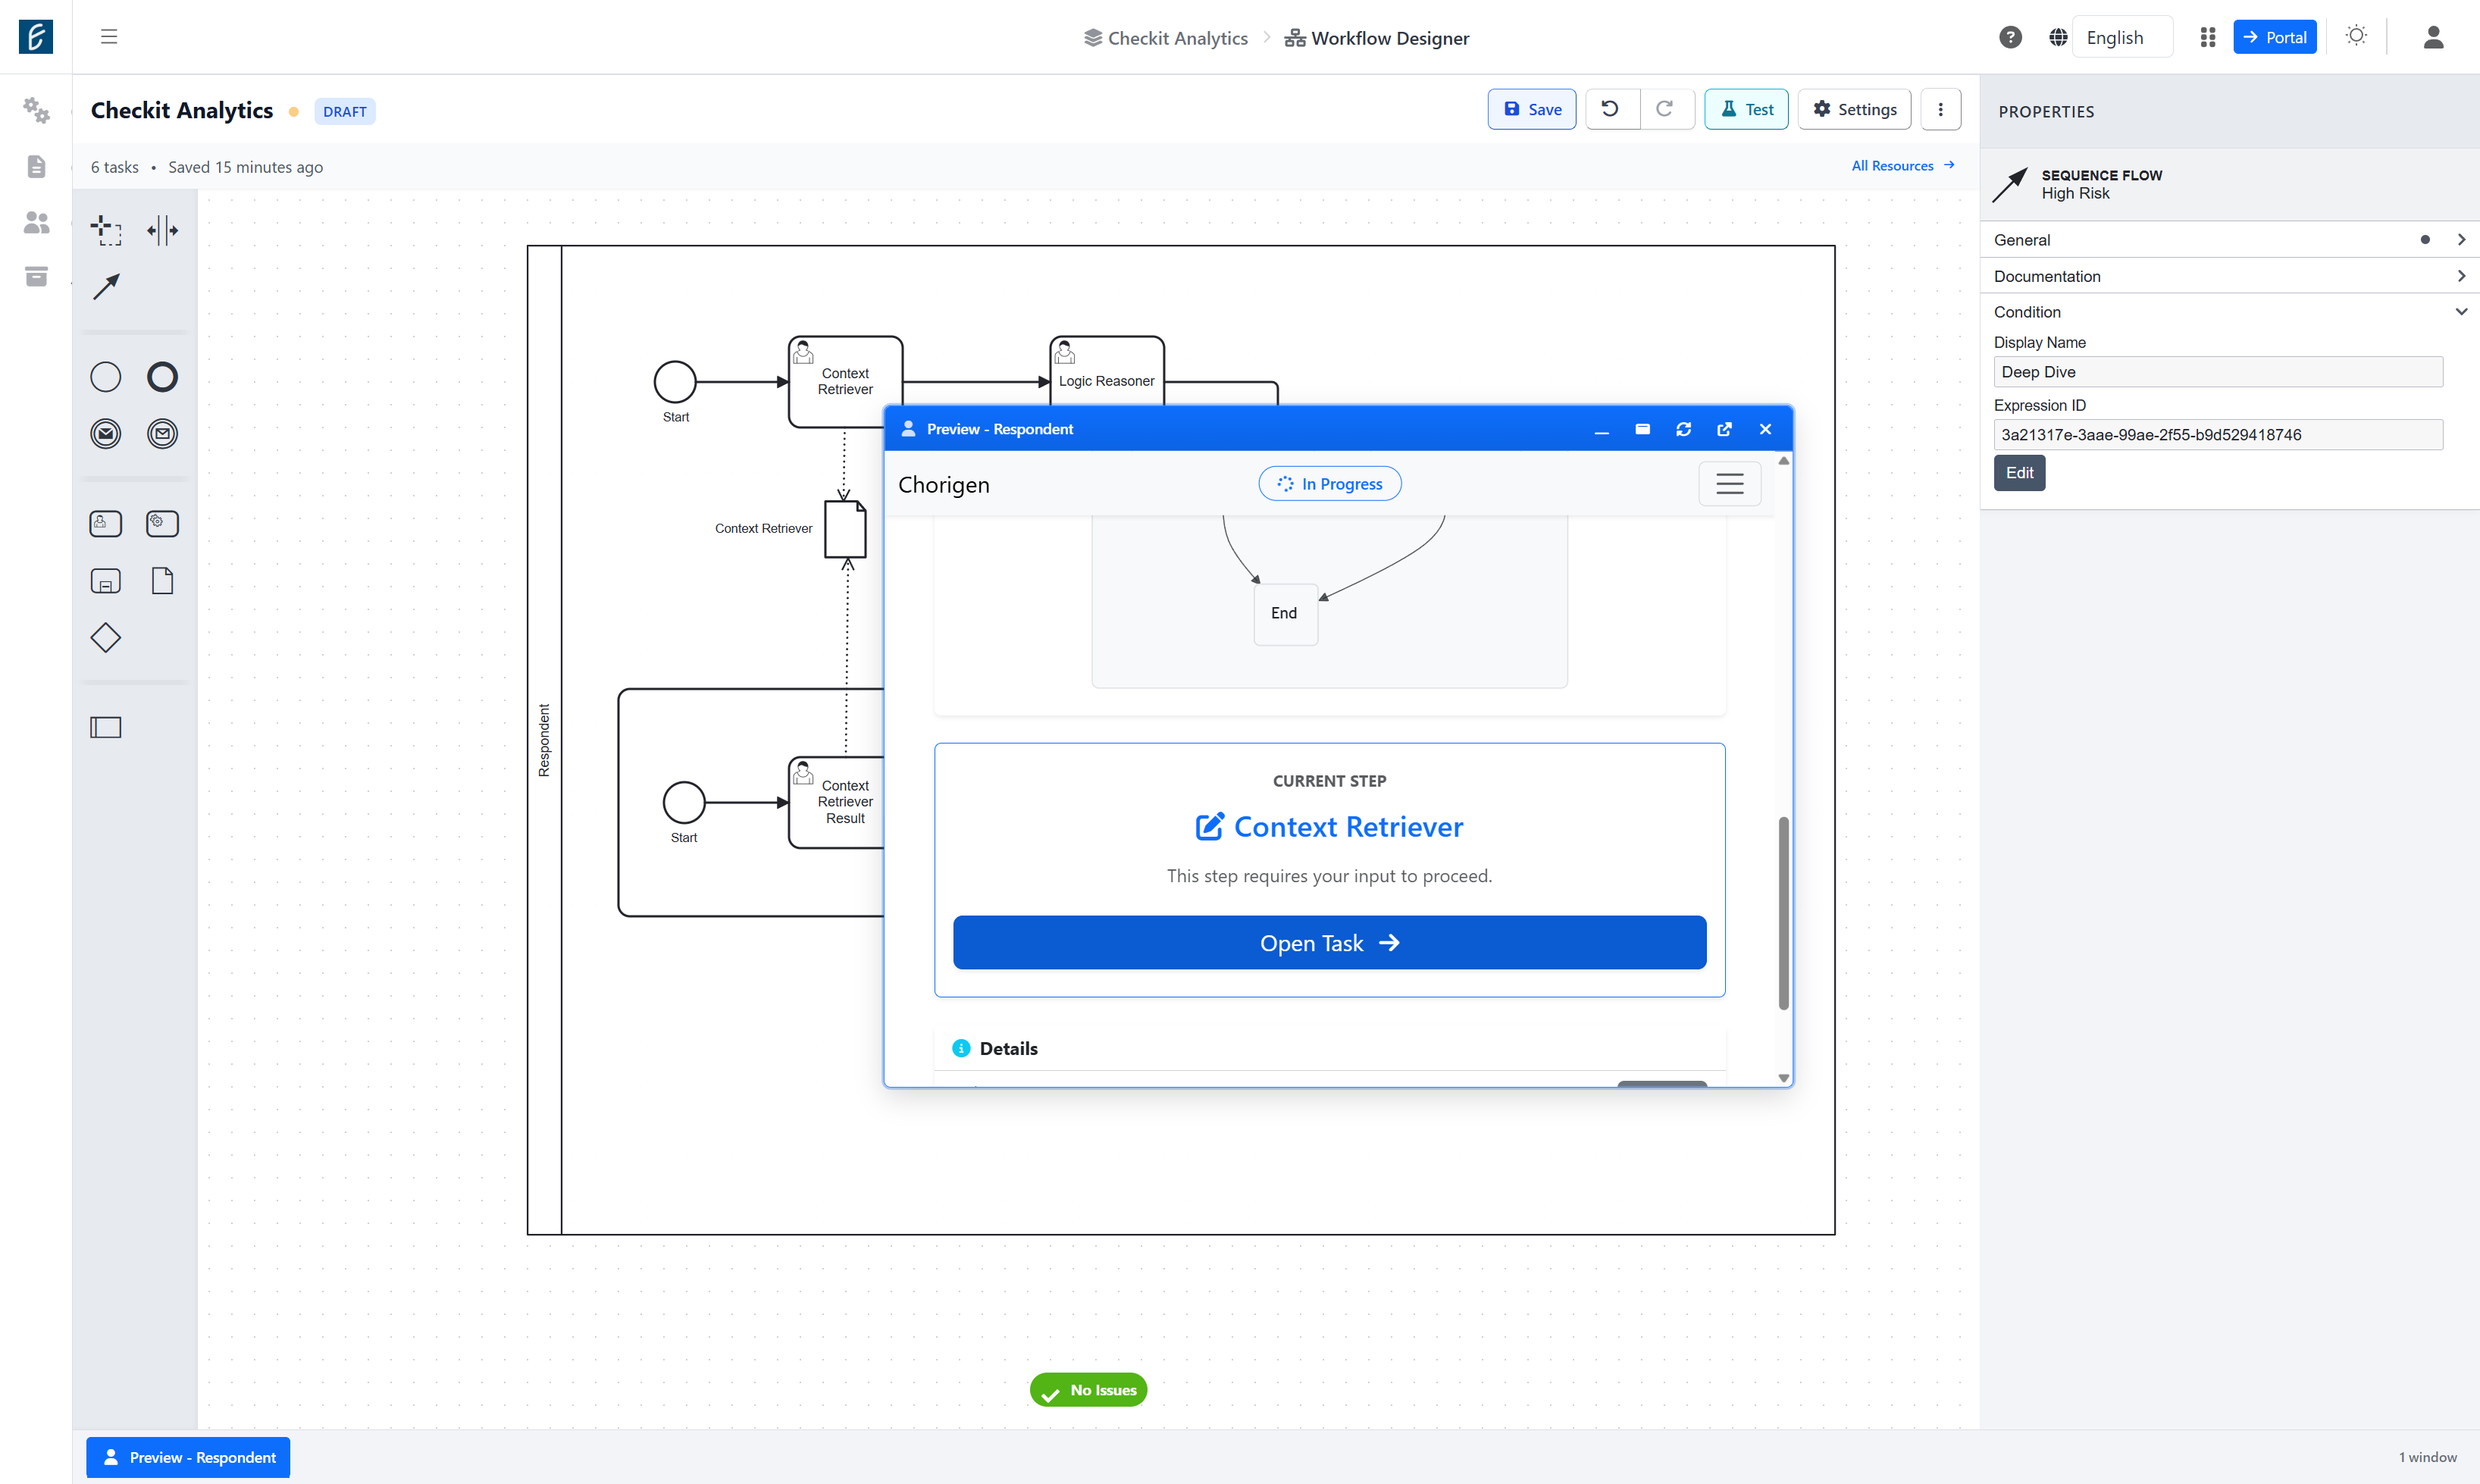Toggle the hamburger sidebar menu
The width and height of the screenshot is (2480, 1484).
click(109, 37)
